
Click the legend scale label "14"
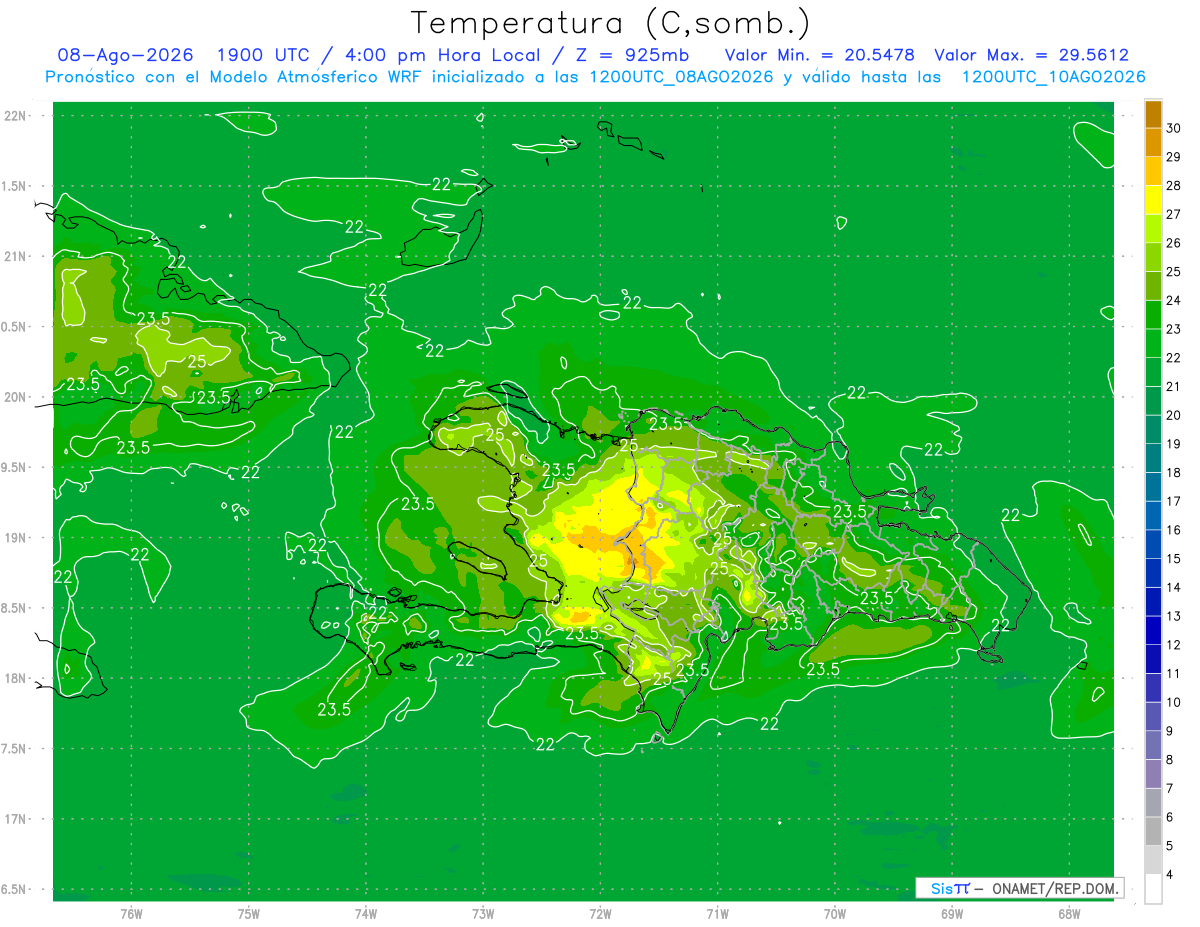click(1173, 587)
